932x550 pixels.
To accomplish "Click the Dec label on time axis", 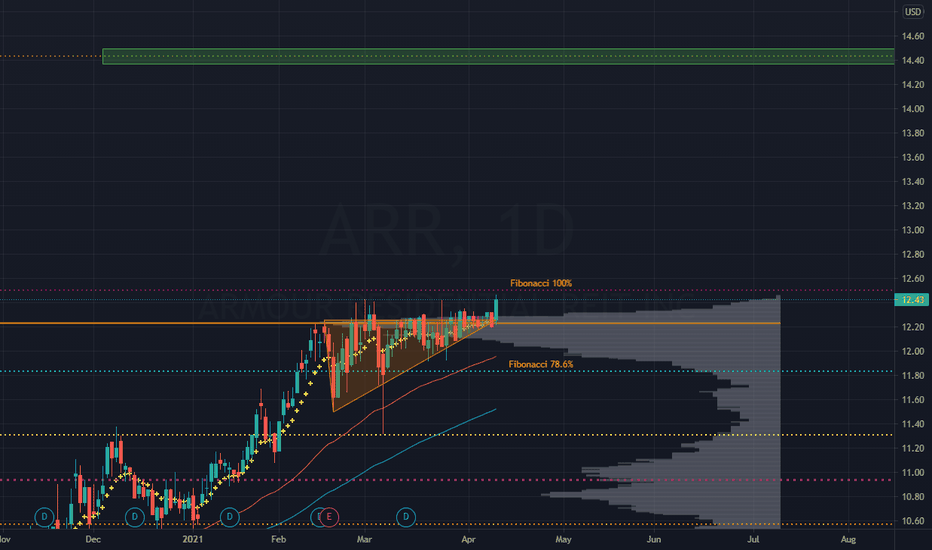I will click(93, 539).
